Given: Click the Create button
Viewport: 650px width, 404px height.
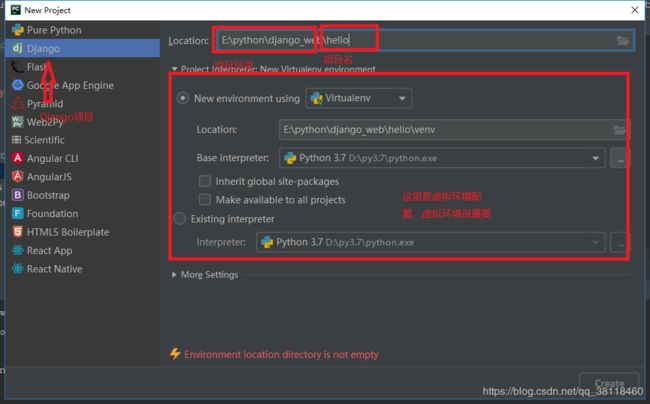Looking at the screenshot, I should pos(609,383).
